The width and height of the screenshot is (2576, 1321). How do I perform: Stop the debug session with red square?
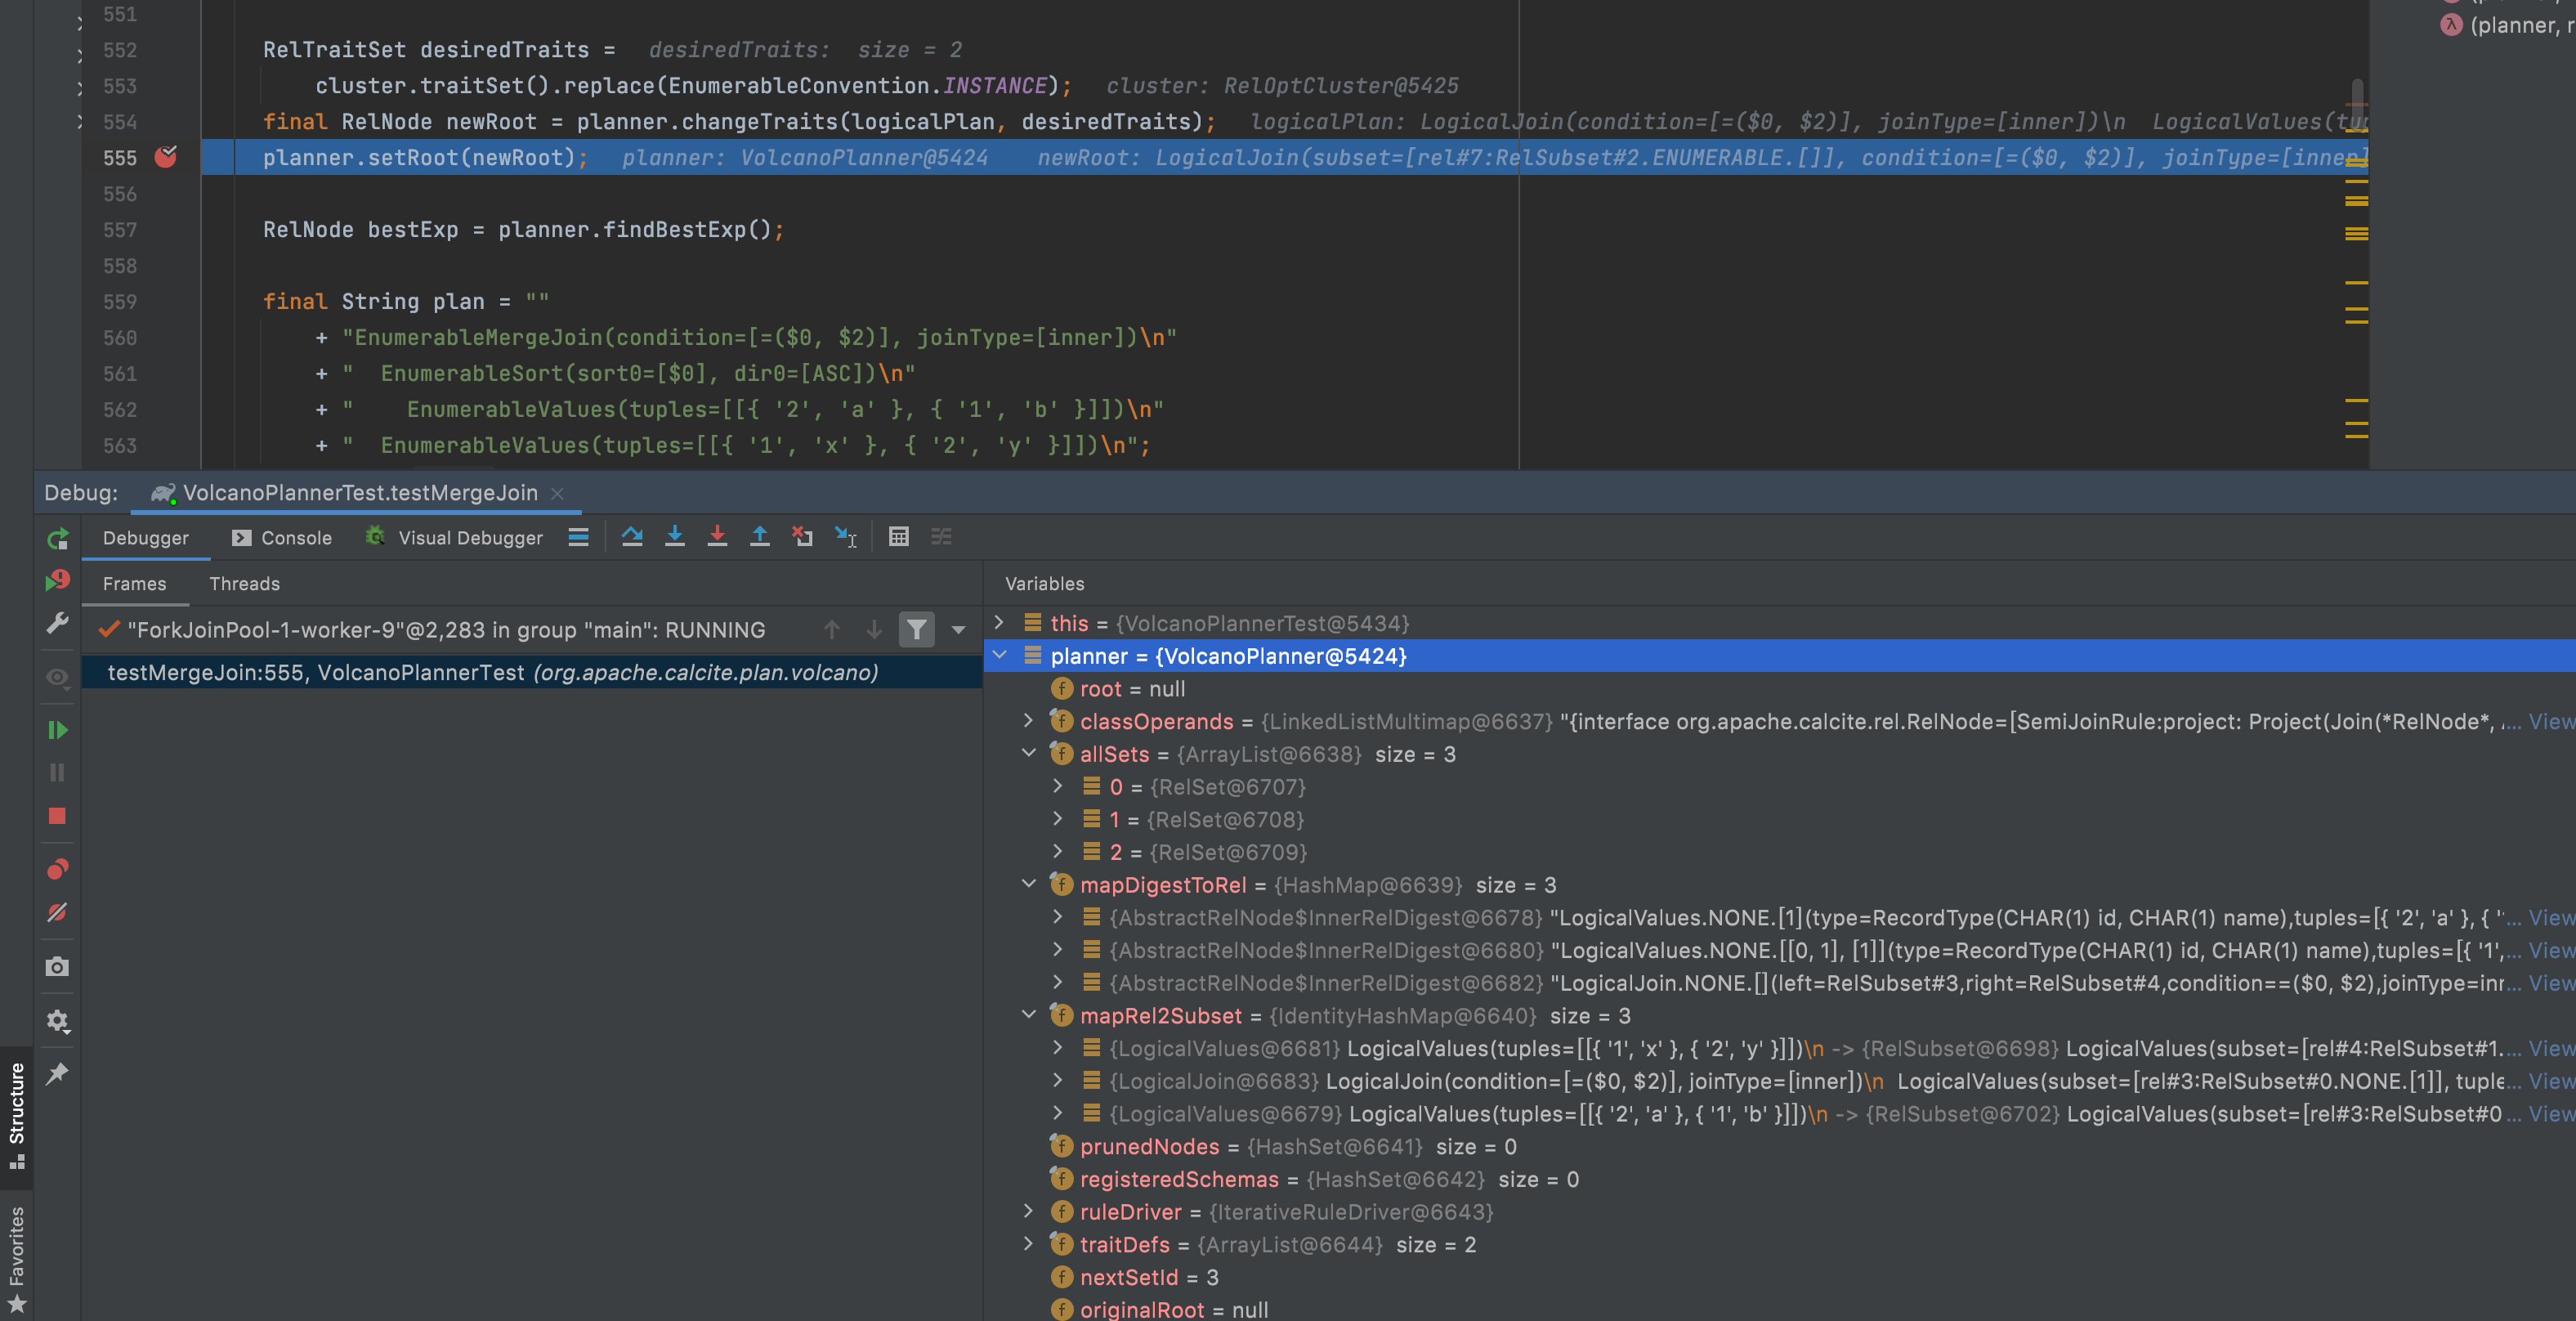[57, 816]
